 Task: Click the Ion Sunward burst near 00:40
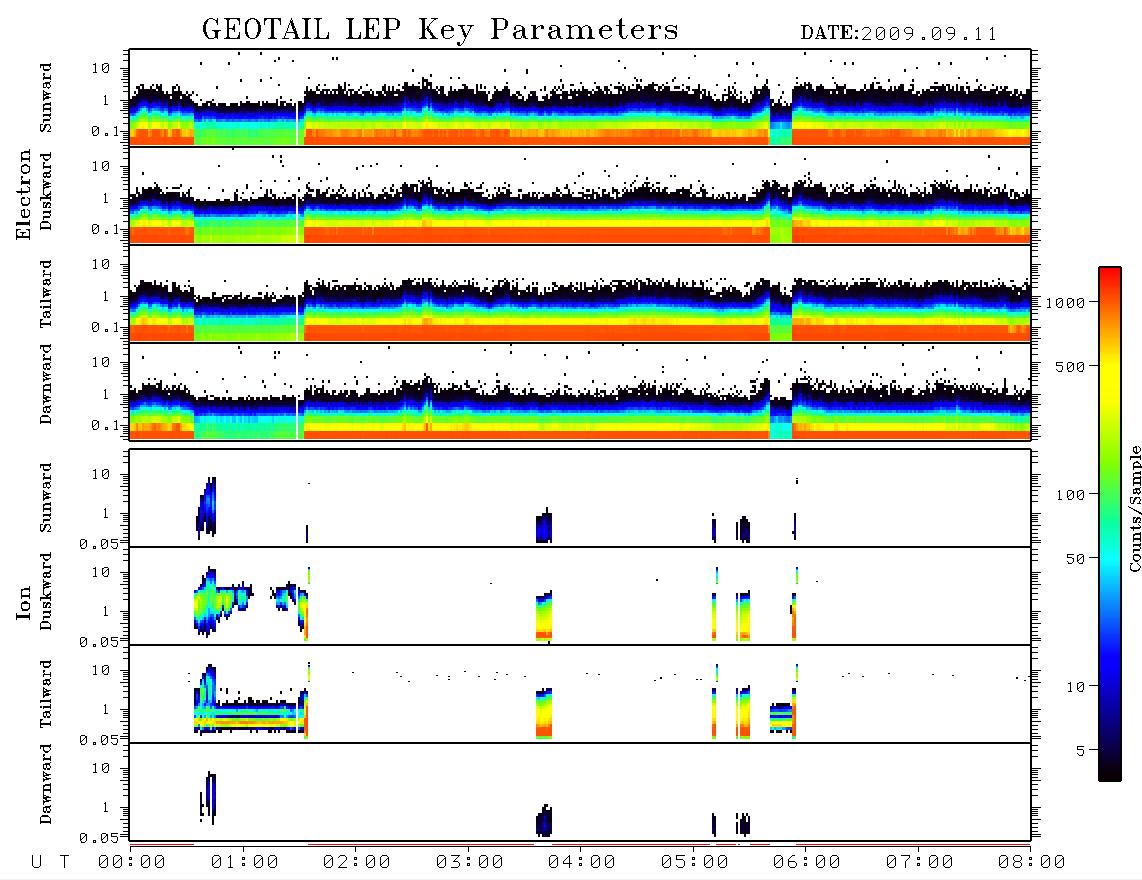point(207,508)
